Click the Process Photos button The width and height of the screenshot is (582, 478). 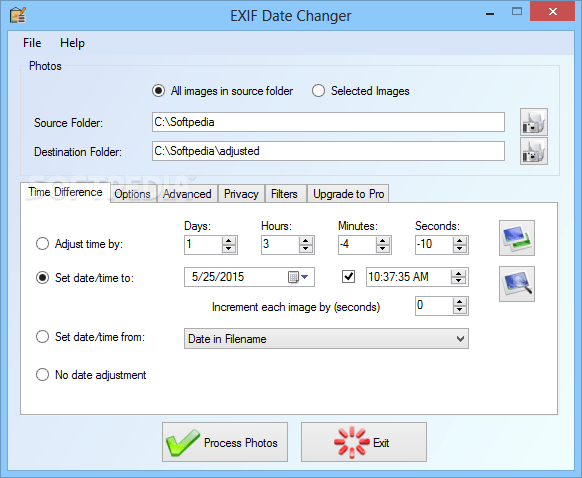click(225, 442)
